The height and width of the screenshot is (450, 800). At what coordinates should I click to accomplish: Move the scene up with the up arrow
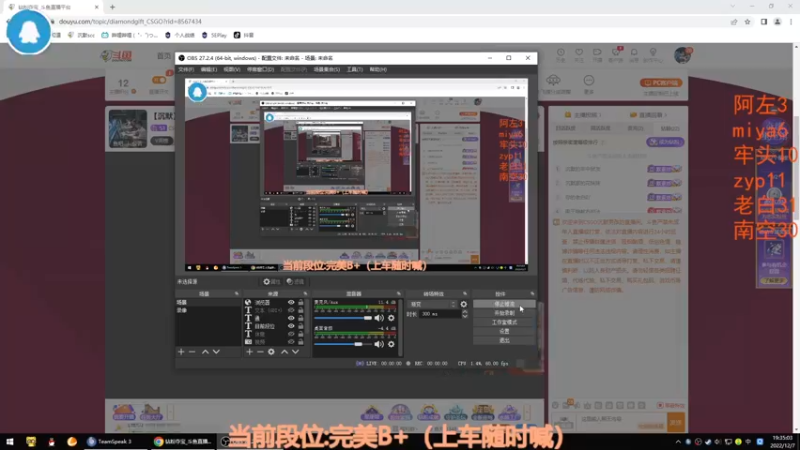(x=205, y=352)
